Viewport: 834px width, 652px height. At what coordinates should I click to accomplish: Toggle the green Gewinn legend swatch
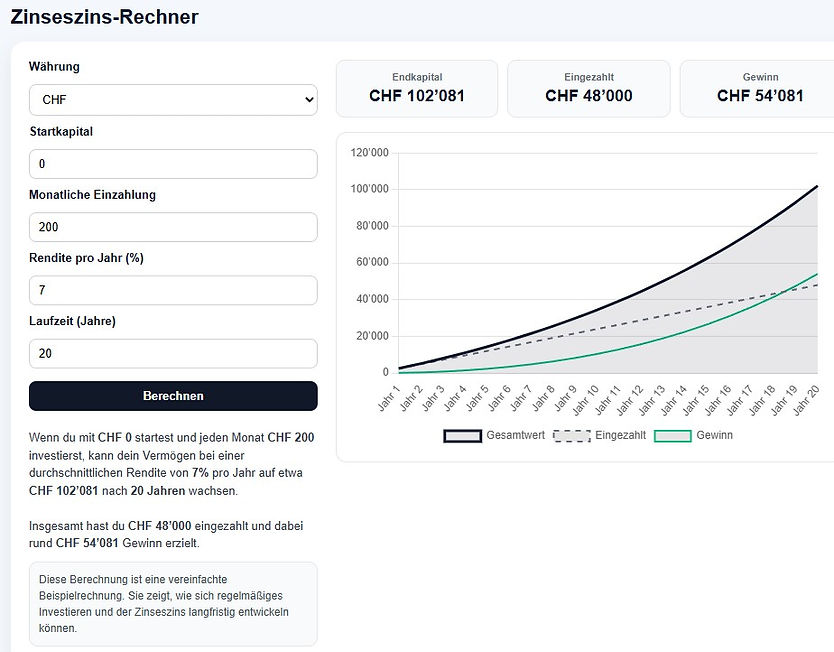(x=672, y=436)
